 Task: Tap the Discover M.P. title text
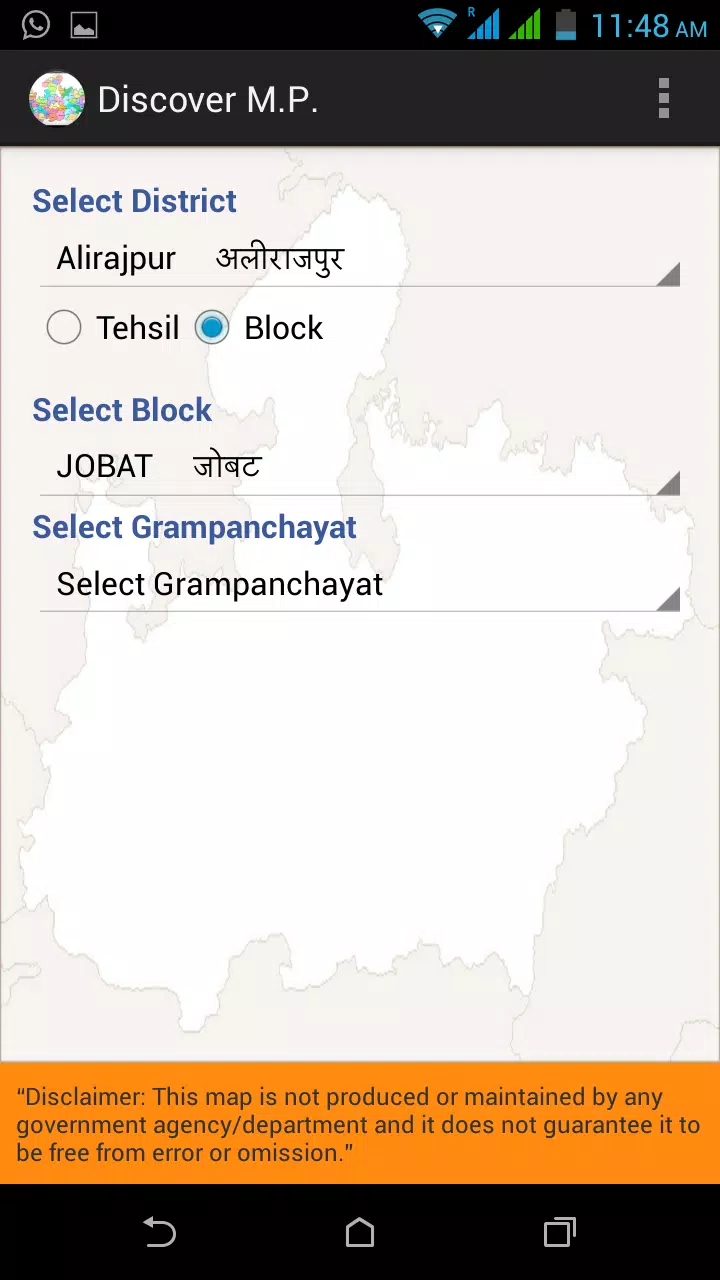click(208, 100)
